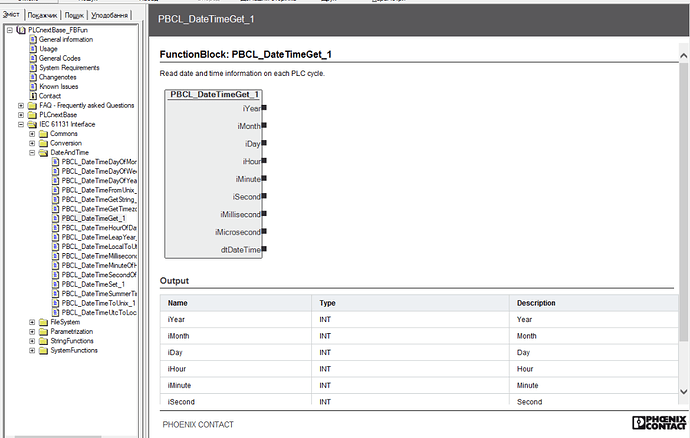Expand the Parametrization folder node
The image size is (690, 438).
pyautogui.click(x=32, y=332)
